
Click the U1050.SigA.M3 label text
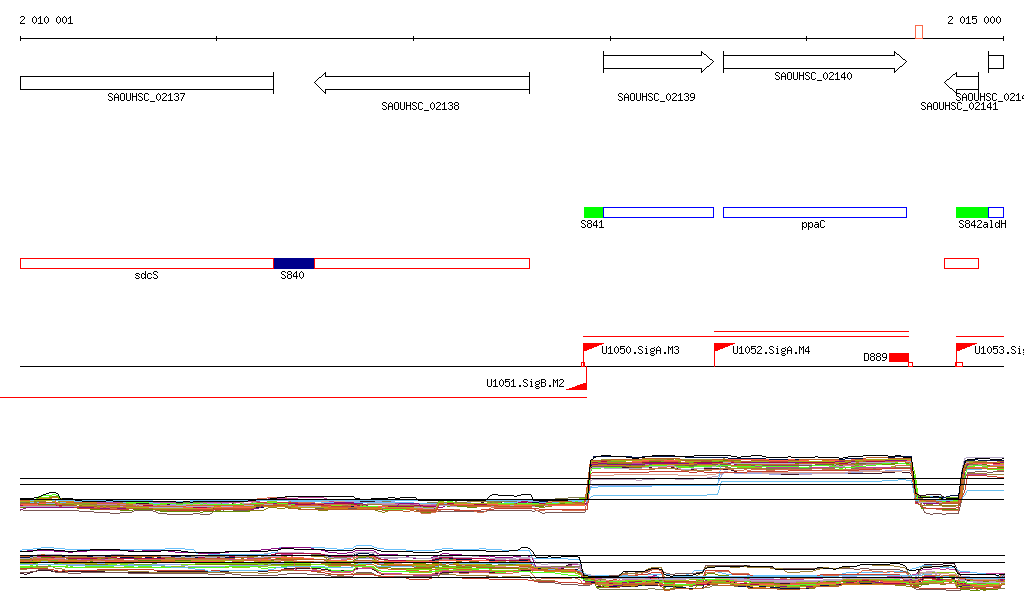pyautogui.click(x=640, y=351)
